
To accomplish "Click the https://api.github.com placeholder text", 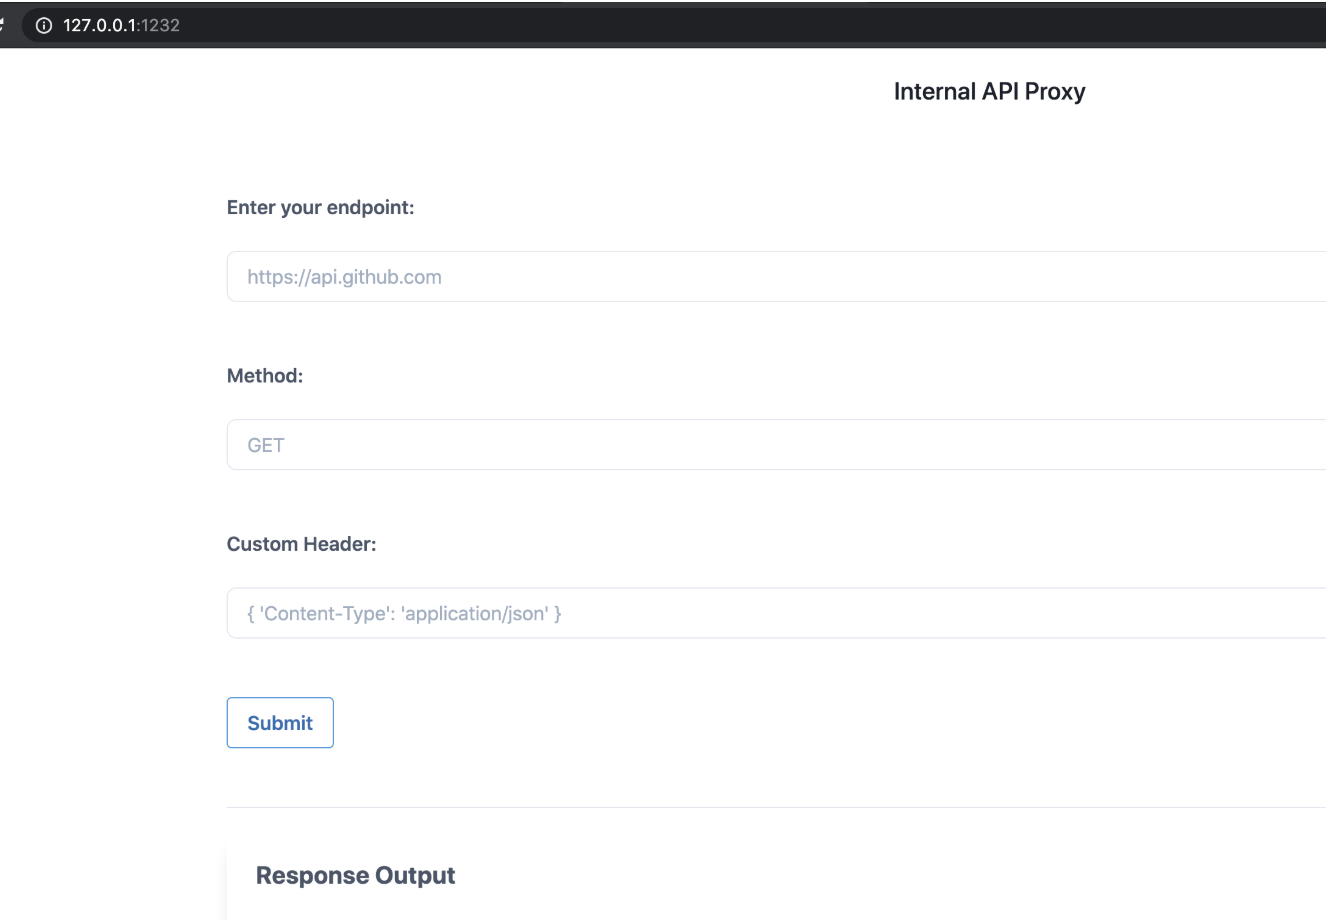I will click(x=344, y=276).
